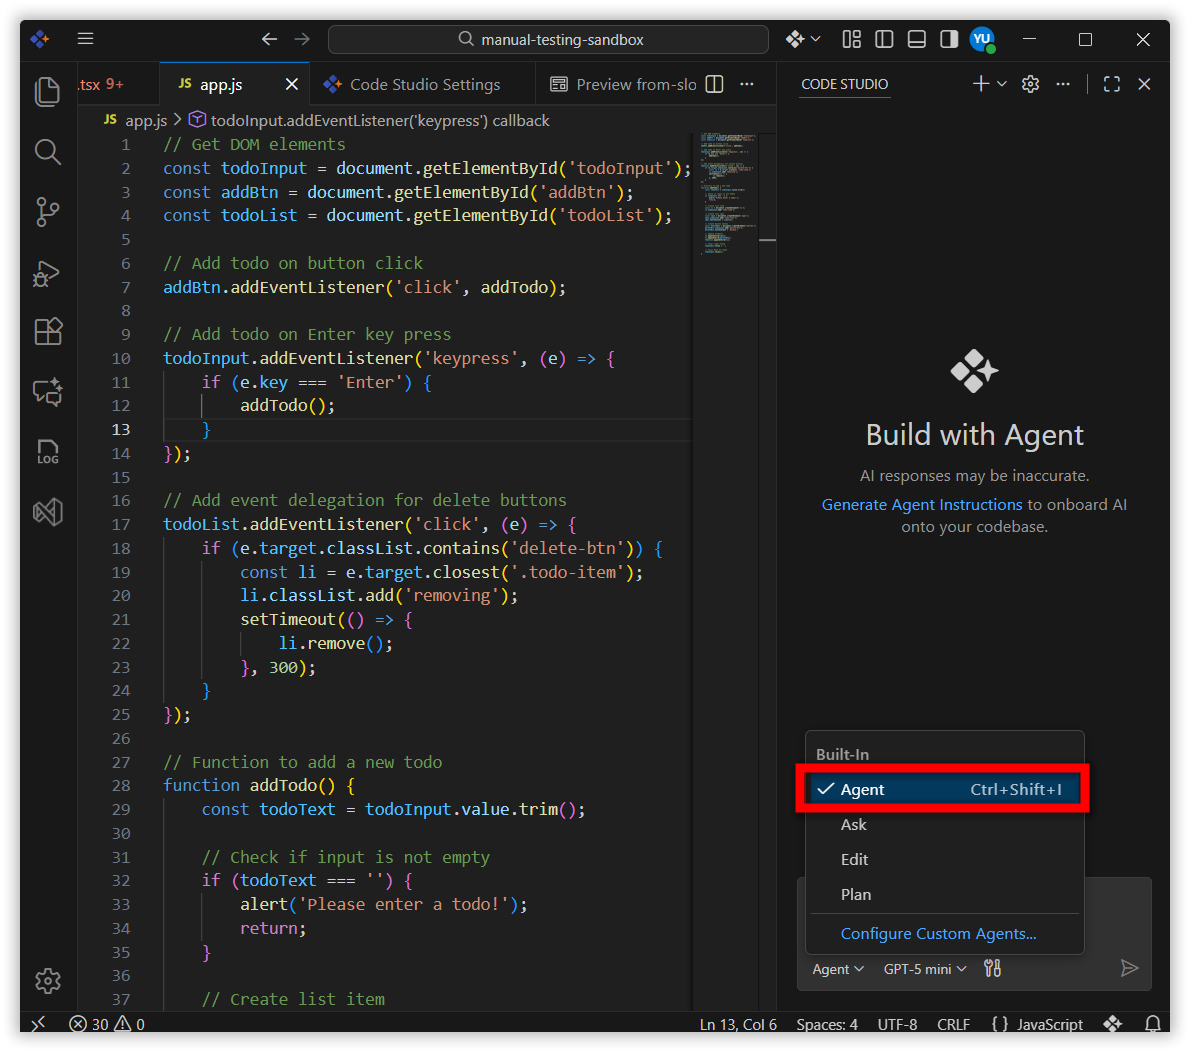This screenshot has width=1190, height=1052.
Task: Open the Search view in the activity bar
Action: pyautogui.click(x=47, y=152)
